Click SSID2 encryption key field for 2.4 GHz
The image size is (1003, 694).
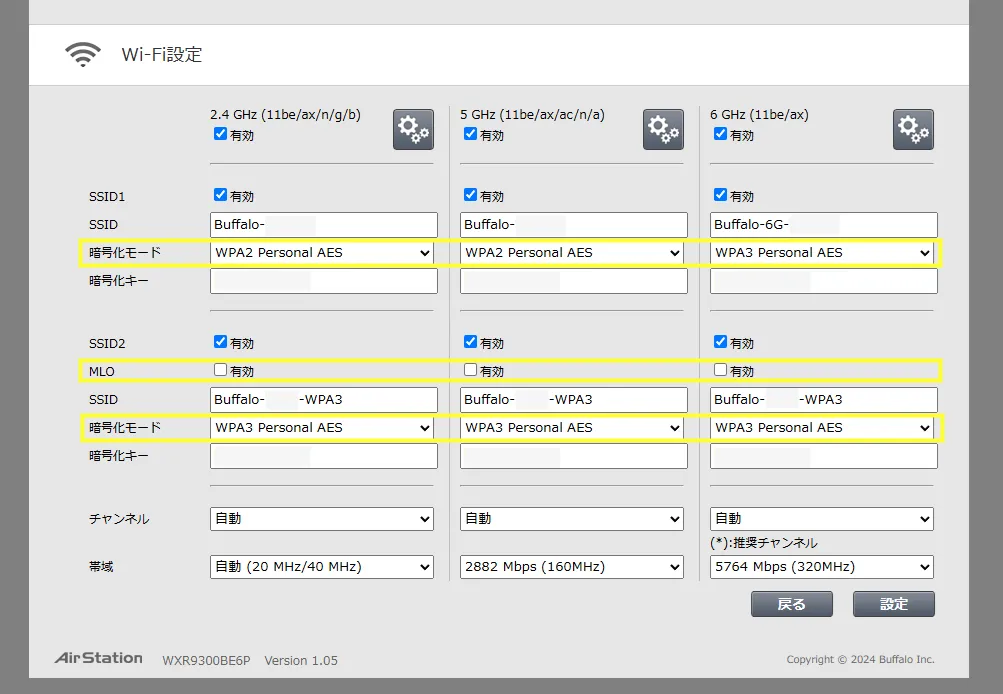click(324, 457)
